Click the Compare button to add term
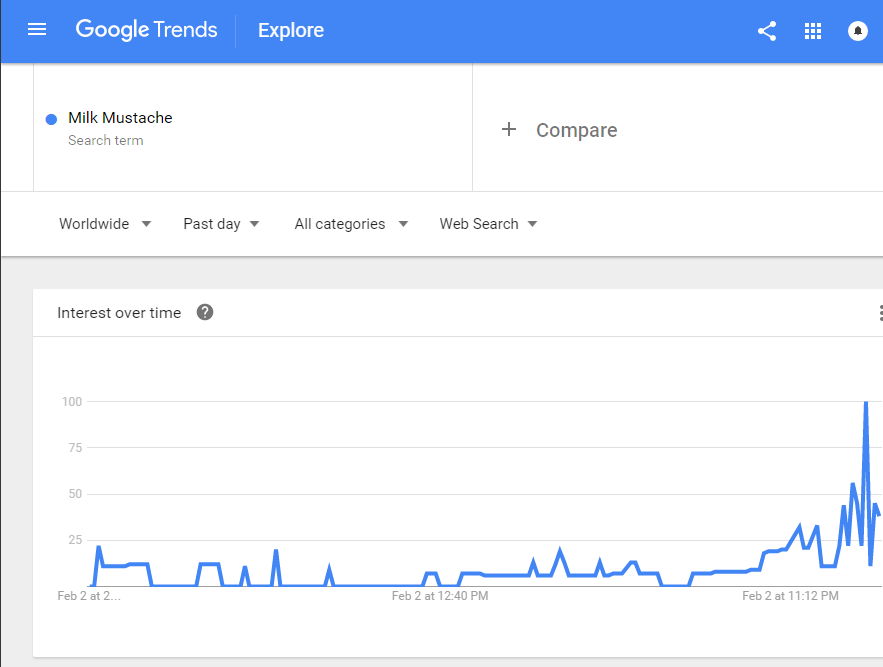This screenshot has width=883, height=667. (x=576, y=130)
